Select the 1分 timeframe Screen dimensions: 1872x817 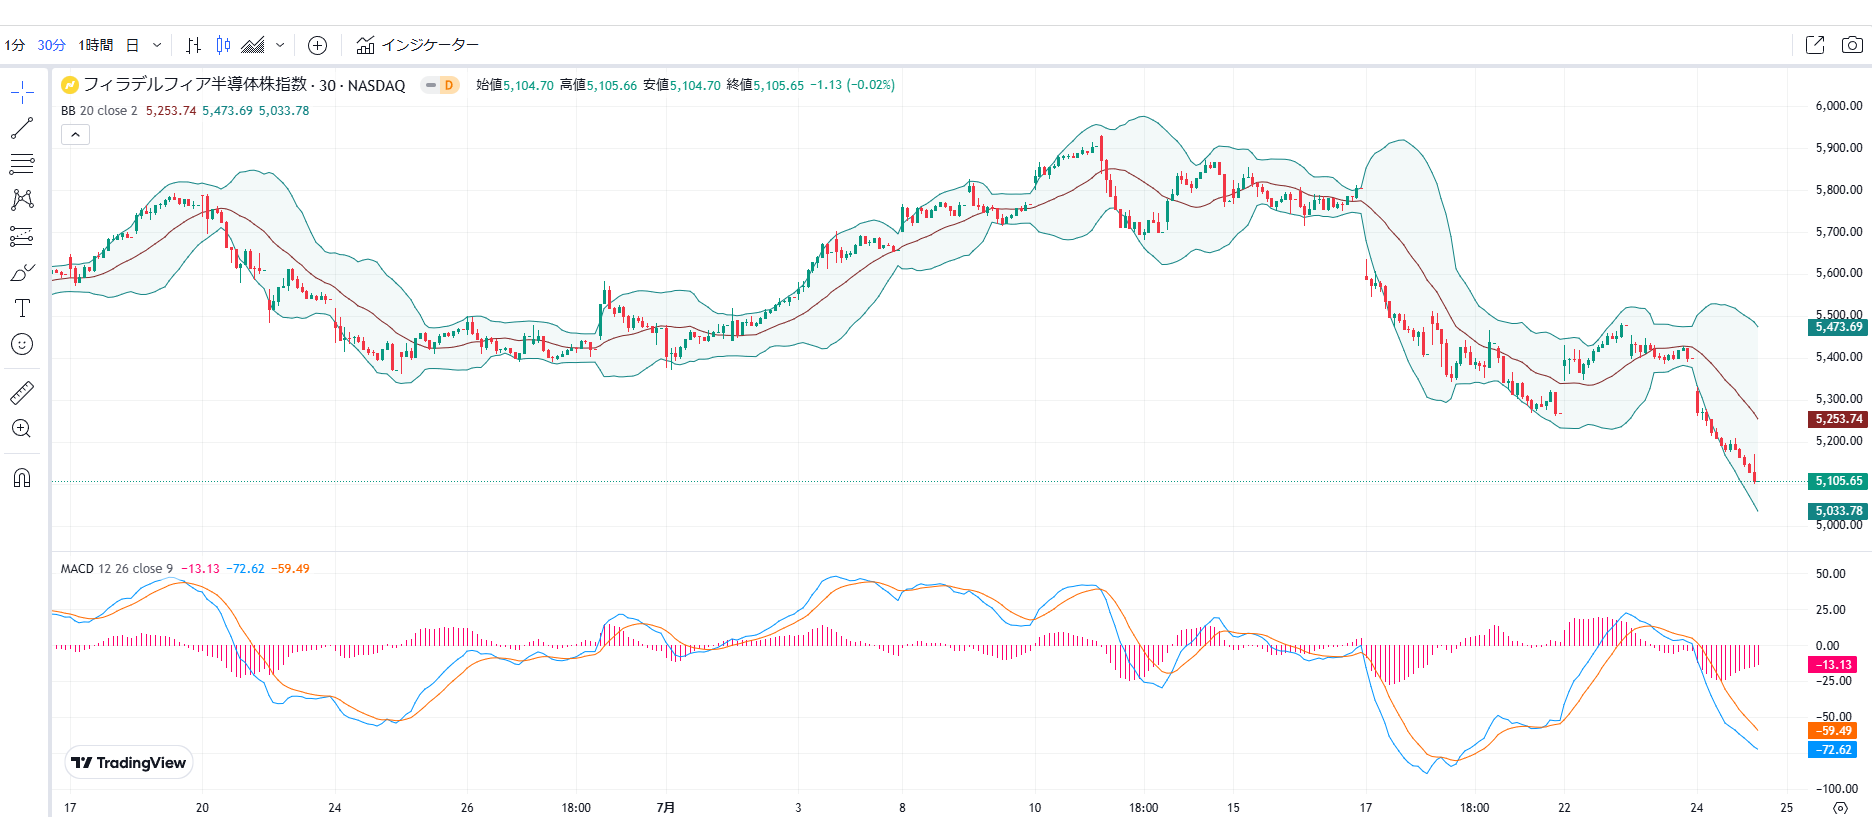click(x=14, y=45)
